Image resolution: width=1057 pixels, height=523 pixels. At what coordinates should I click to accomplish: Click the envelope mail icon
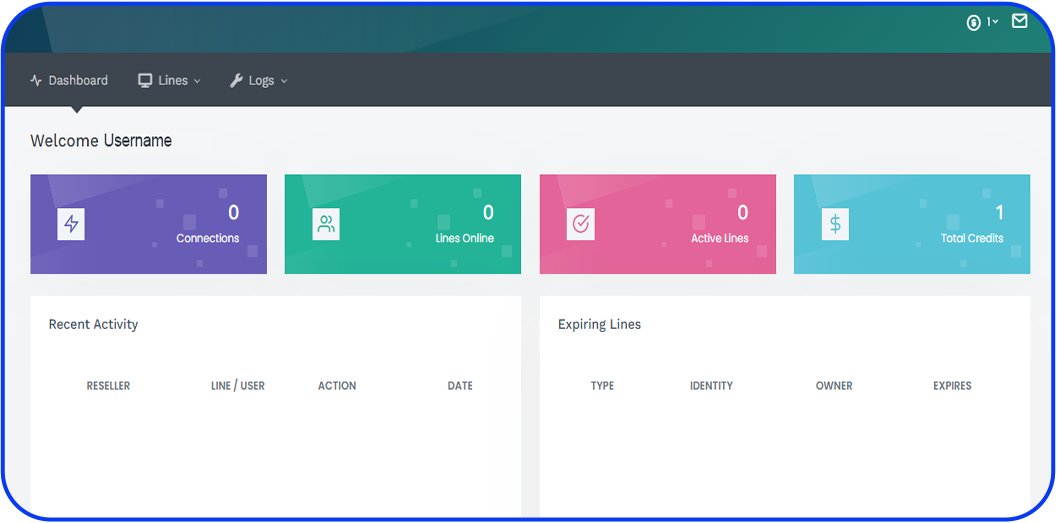pos(1019,21)
